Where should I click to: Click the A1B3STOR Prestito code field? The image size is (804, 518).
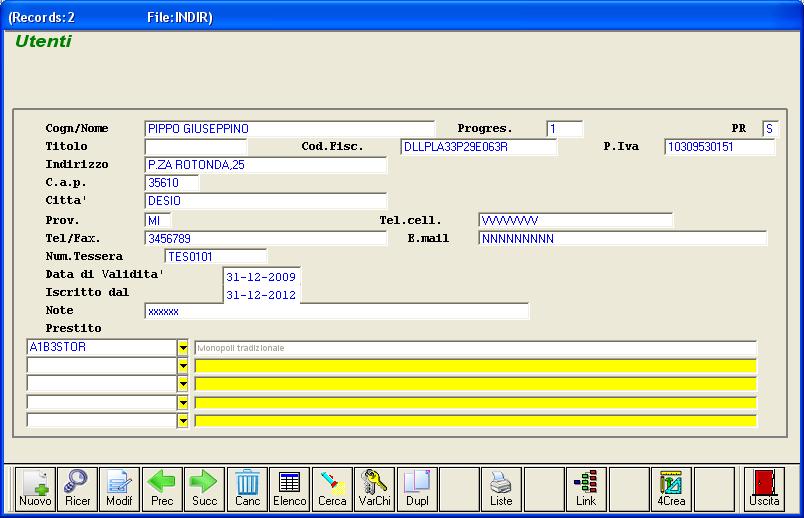[102, 348]
